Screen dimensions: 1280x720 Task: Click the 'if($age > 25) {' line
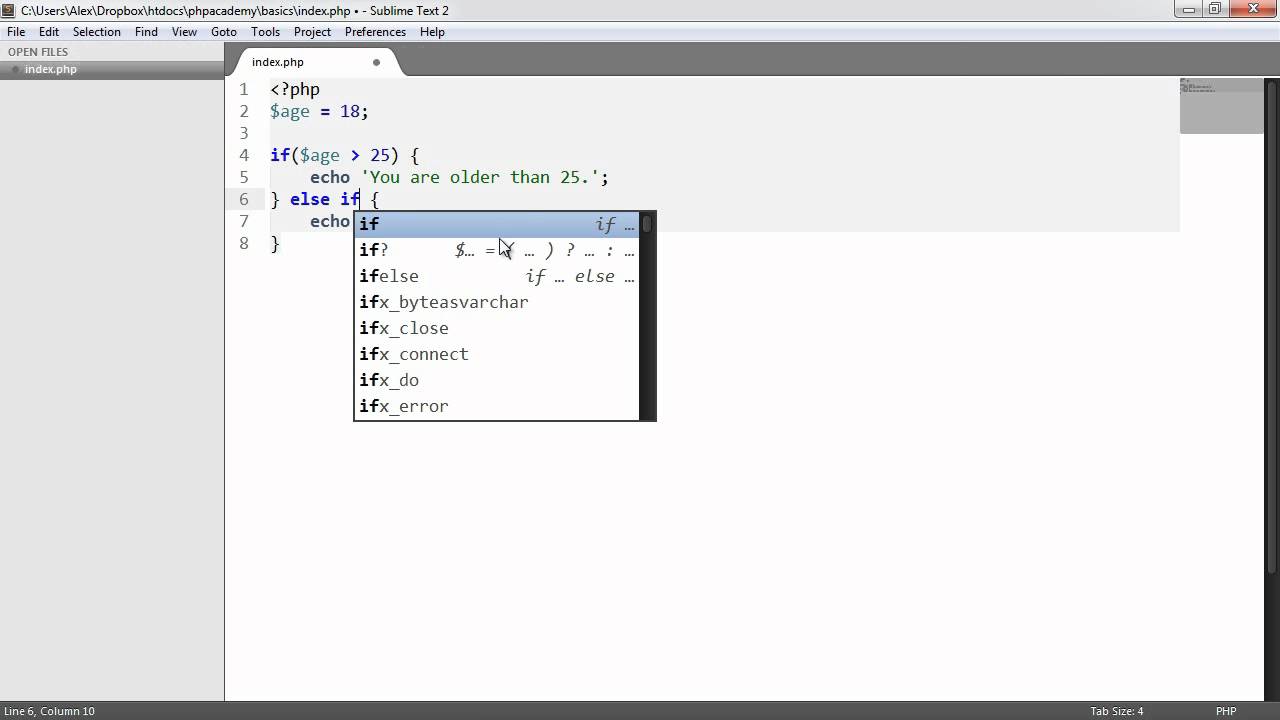344,155
